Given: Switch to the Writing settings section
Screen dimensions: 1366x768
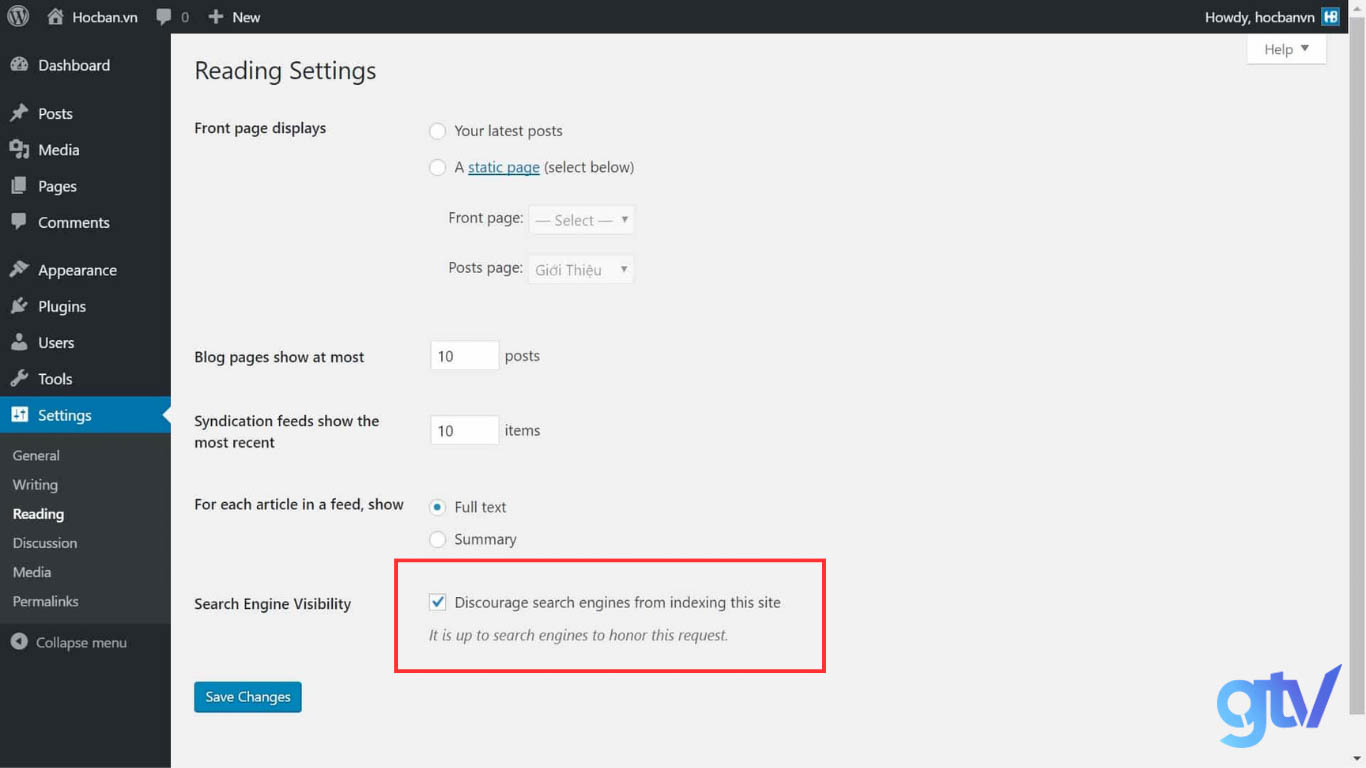Looking at the screenshot, I should [34, 484].
